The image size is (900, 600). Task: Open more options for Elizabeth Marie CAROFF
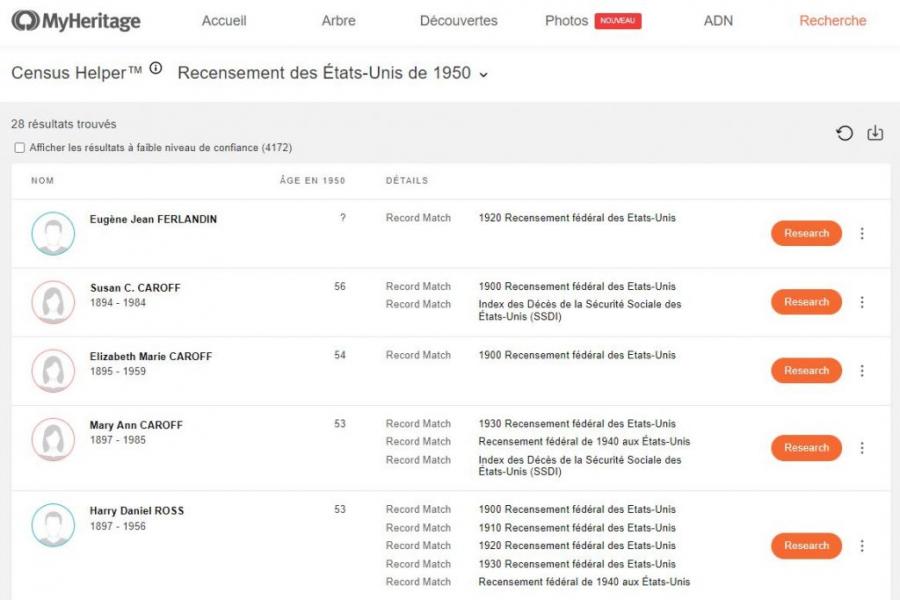click(862, 371)
